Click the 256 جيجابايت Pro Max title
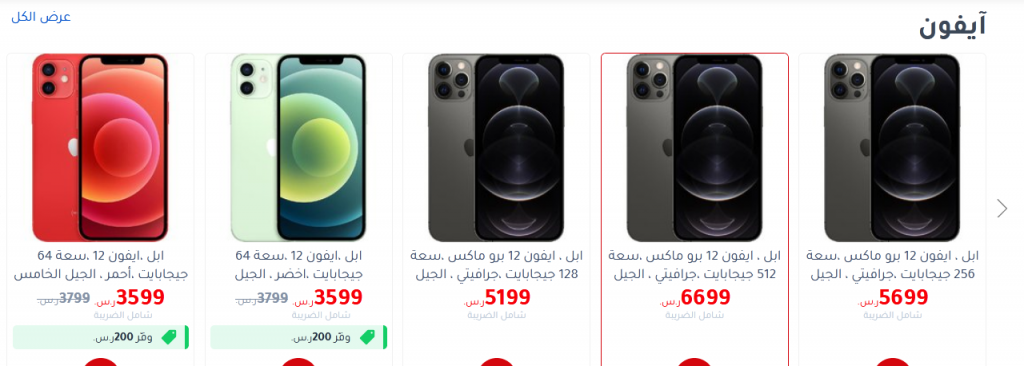1024x366 pixels. pos(892,265)
